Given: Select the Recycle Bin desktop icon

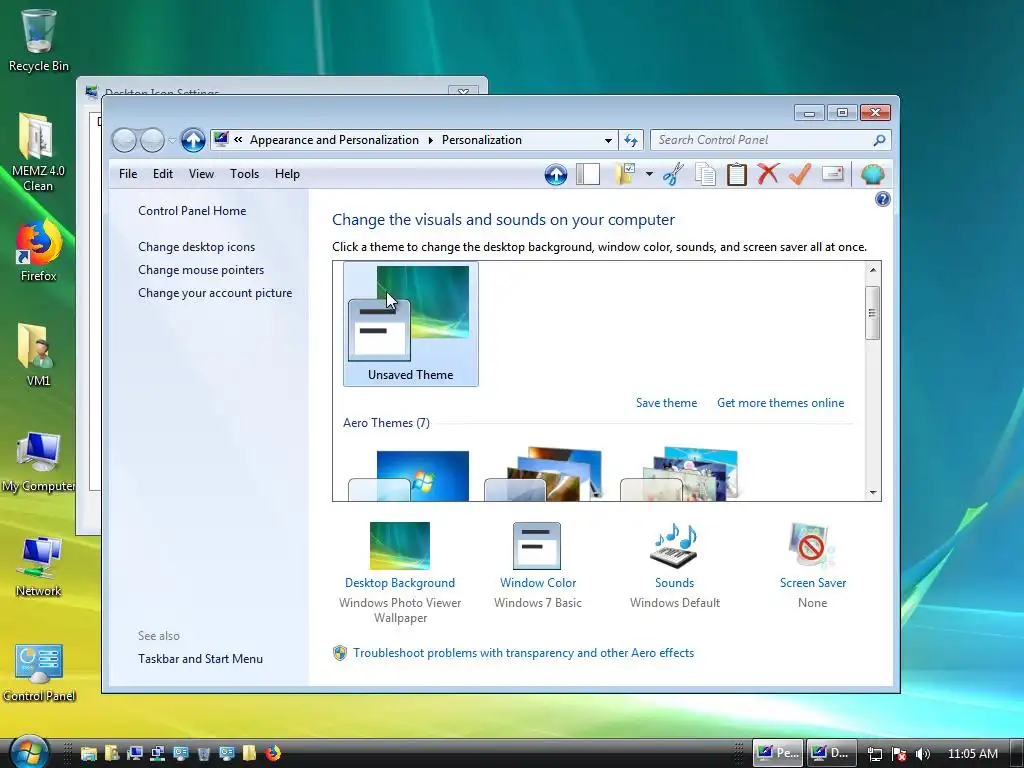Looking at the screenshot, I should [x=39, y=40].
